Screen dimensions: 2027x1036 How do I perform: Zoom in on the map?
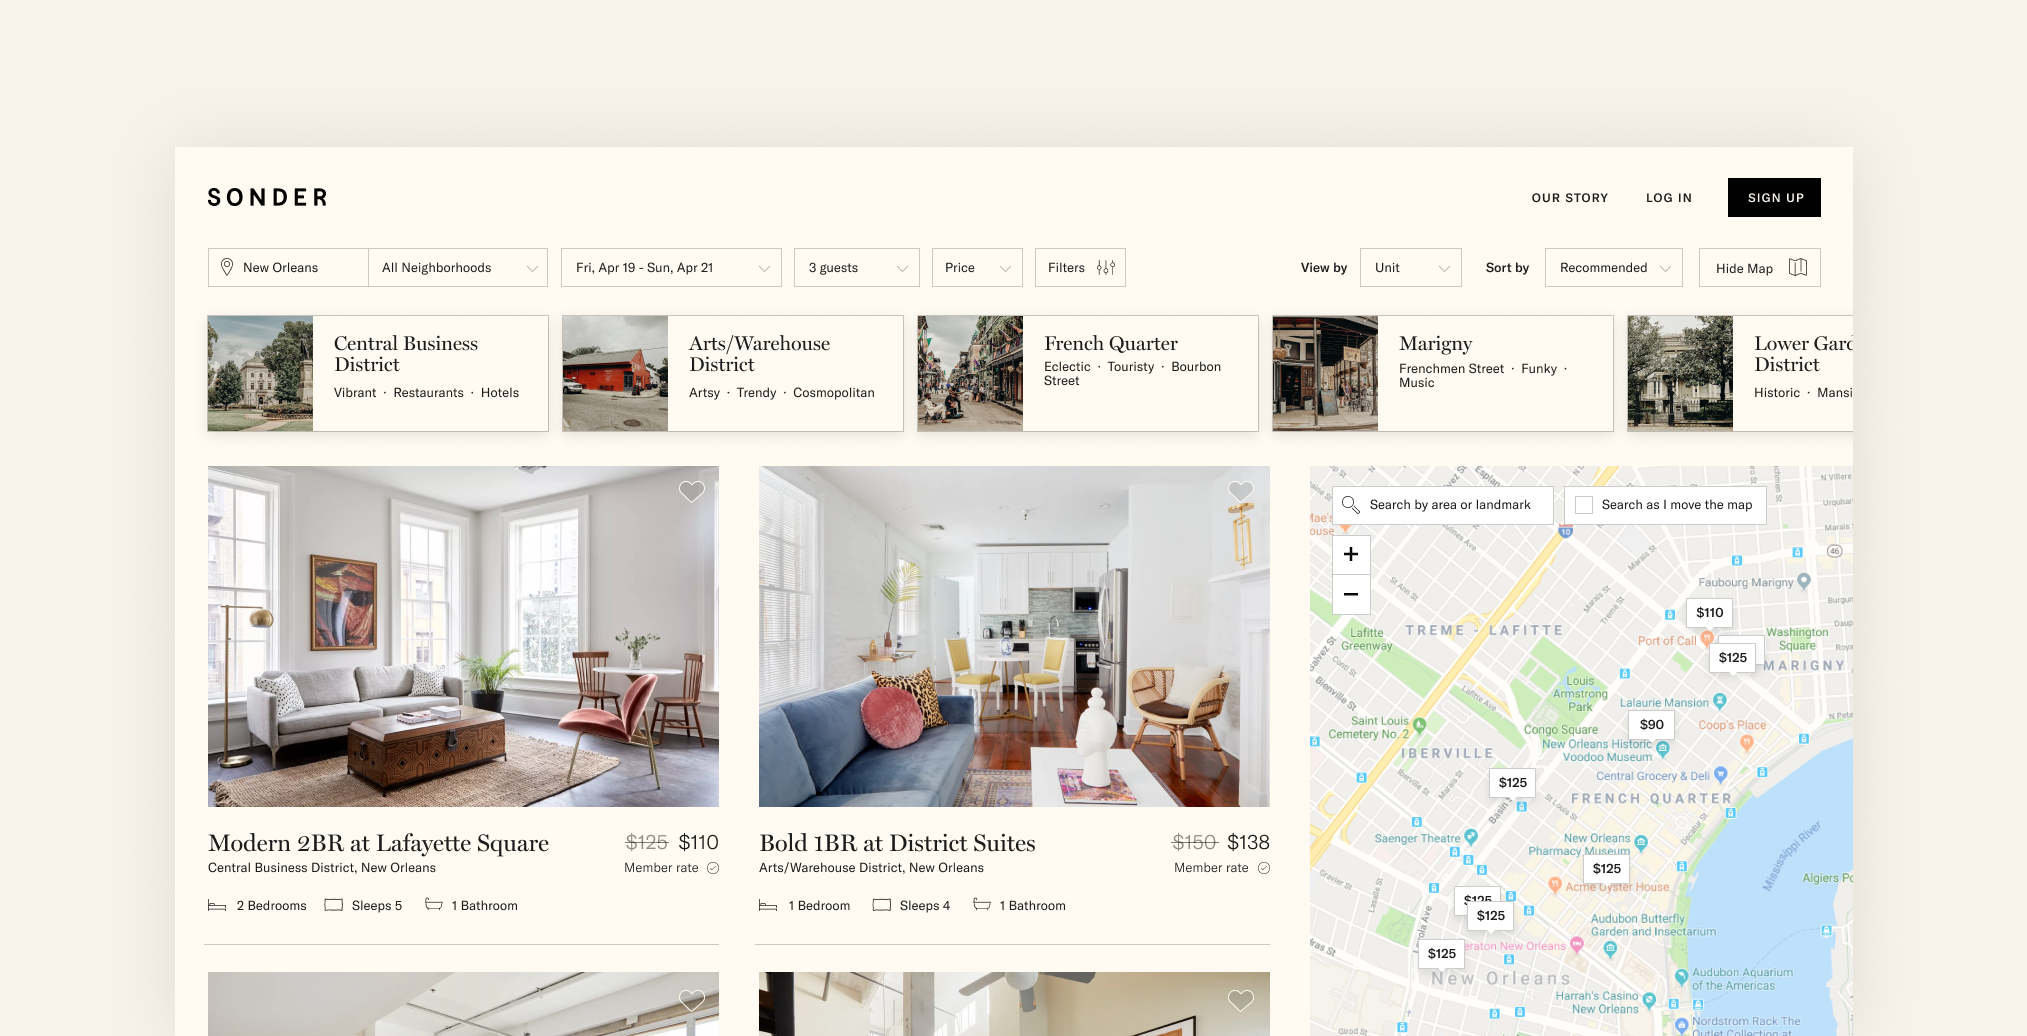pos(1351,554)
